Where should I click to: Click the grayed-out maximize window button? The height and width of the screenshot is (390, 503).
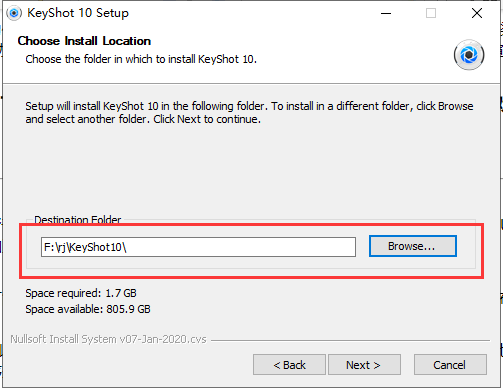(431, 13)
